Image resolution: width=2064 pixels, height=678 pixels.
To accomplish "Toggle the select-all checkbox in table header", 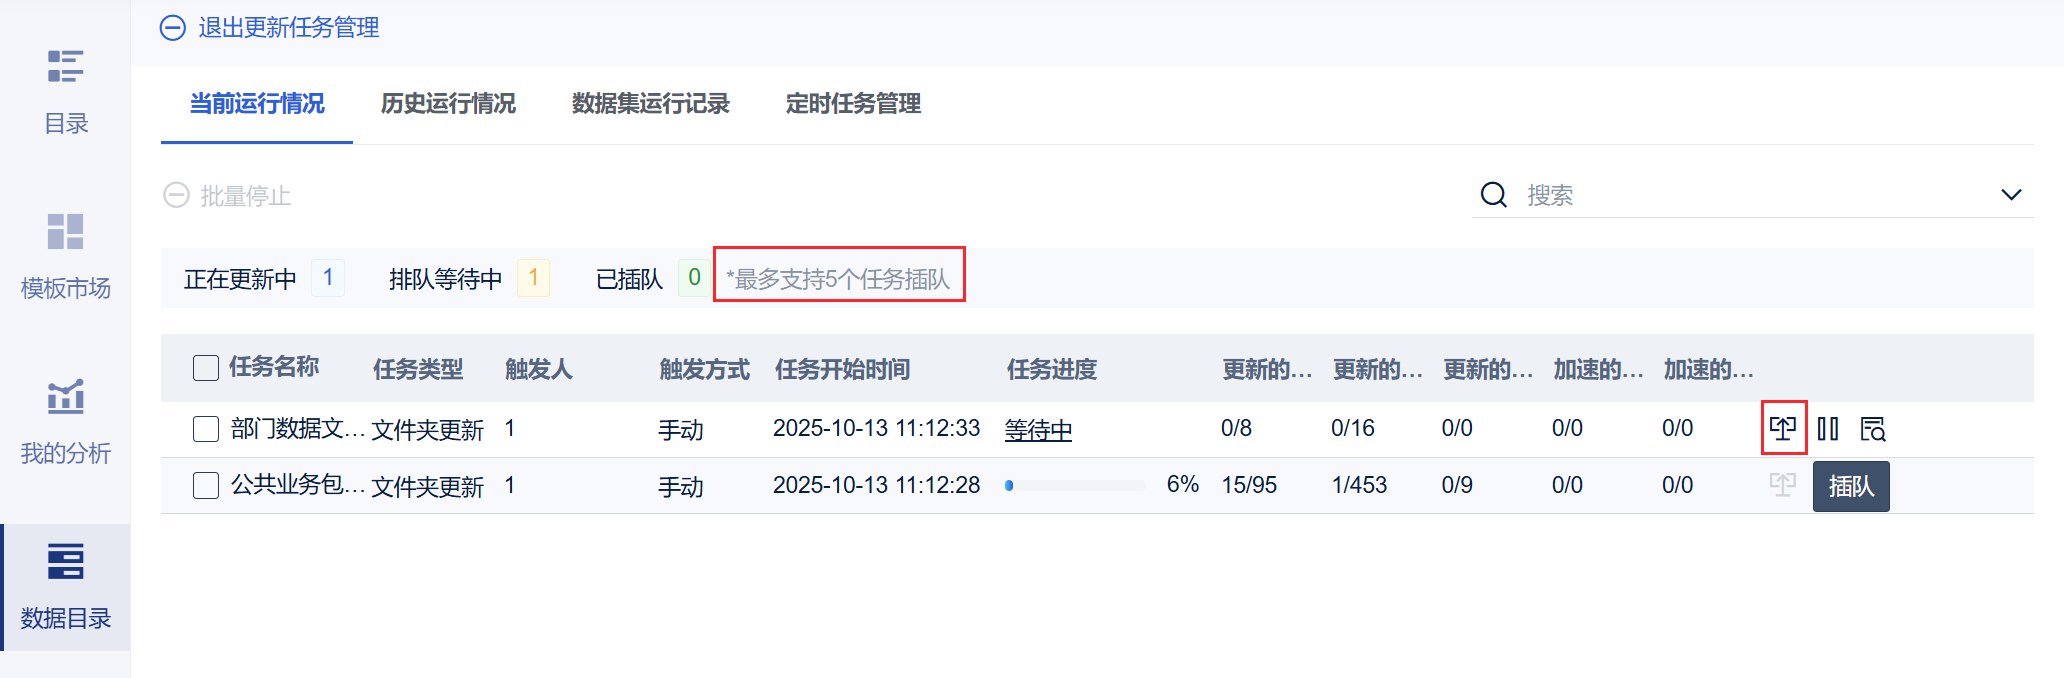I will (206, 368).
